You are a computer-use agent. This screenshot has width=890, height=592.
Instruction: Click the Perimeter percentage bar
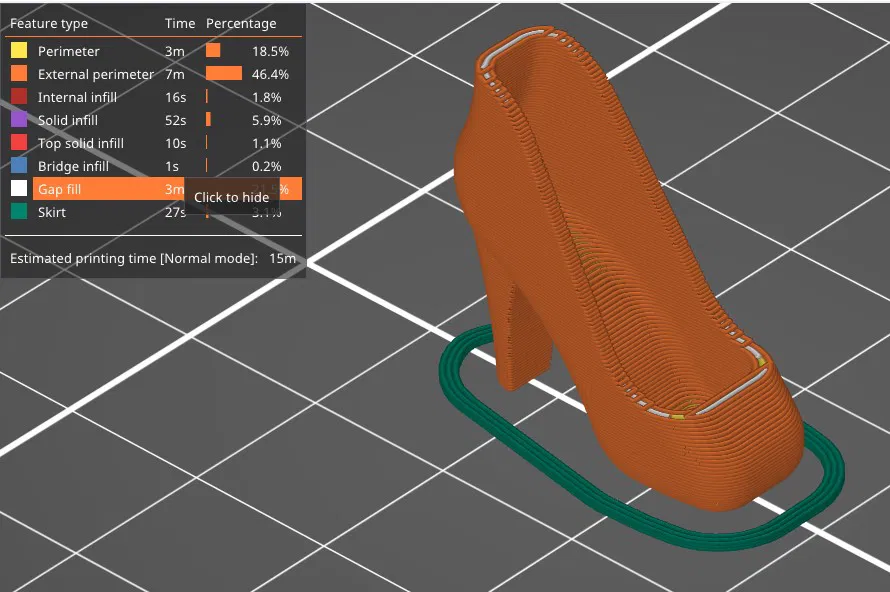click(x=213, y=50)
